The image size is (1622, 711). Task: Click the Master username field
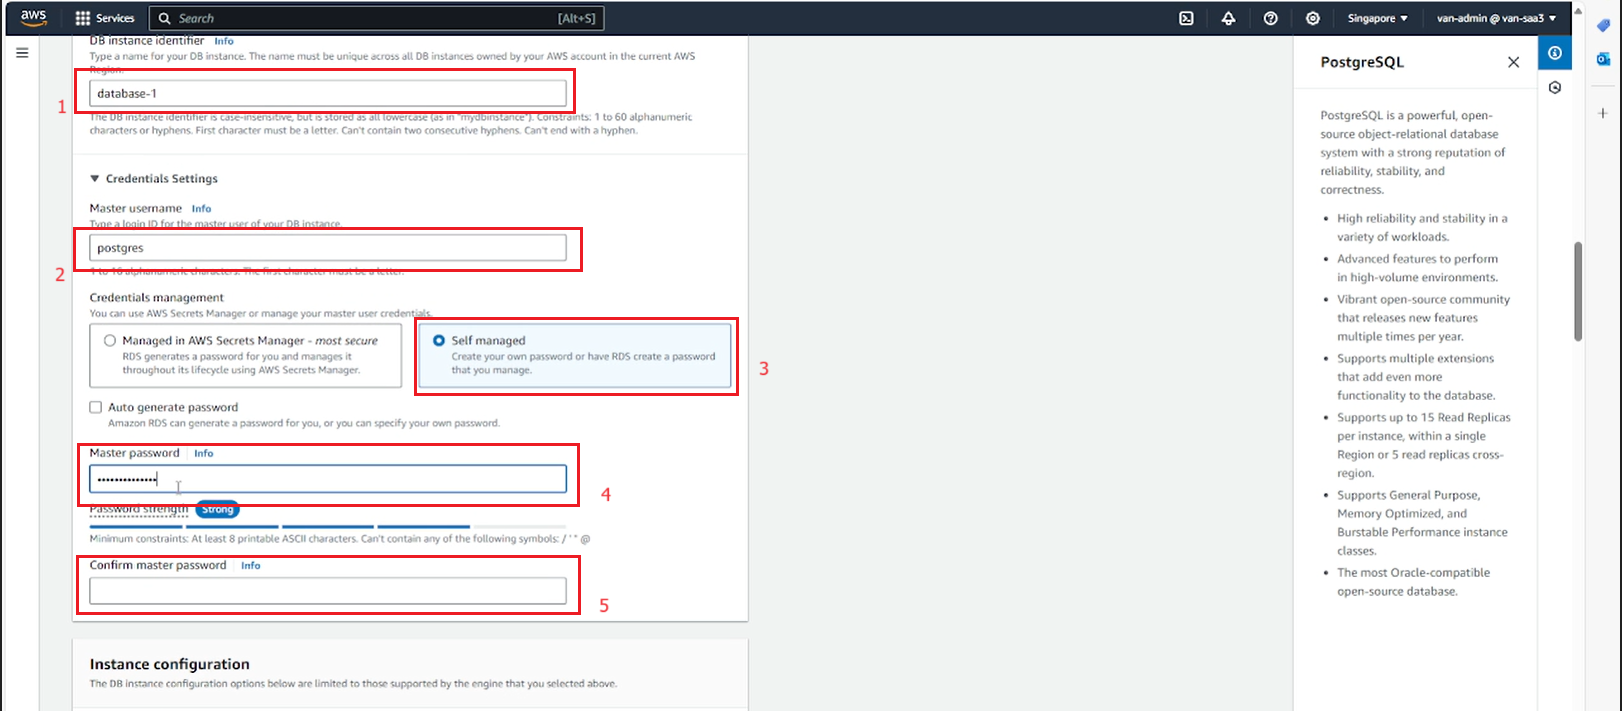(328, 248)
